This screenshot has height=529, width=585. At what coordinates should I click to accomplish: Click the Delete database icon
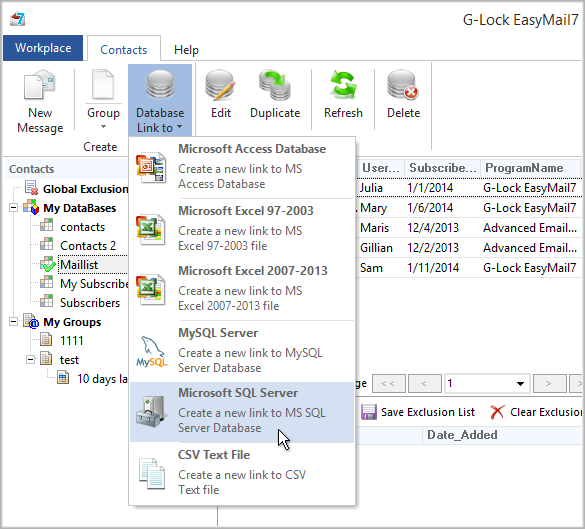pos(403,85)
